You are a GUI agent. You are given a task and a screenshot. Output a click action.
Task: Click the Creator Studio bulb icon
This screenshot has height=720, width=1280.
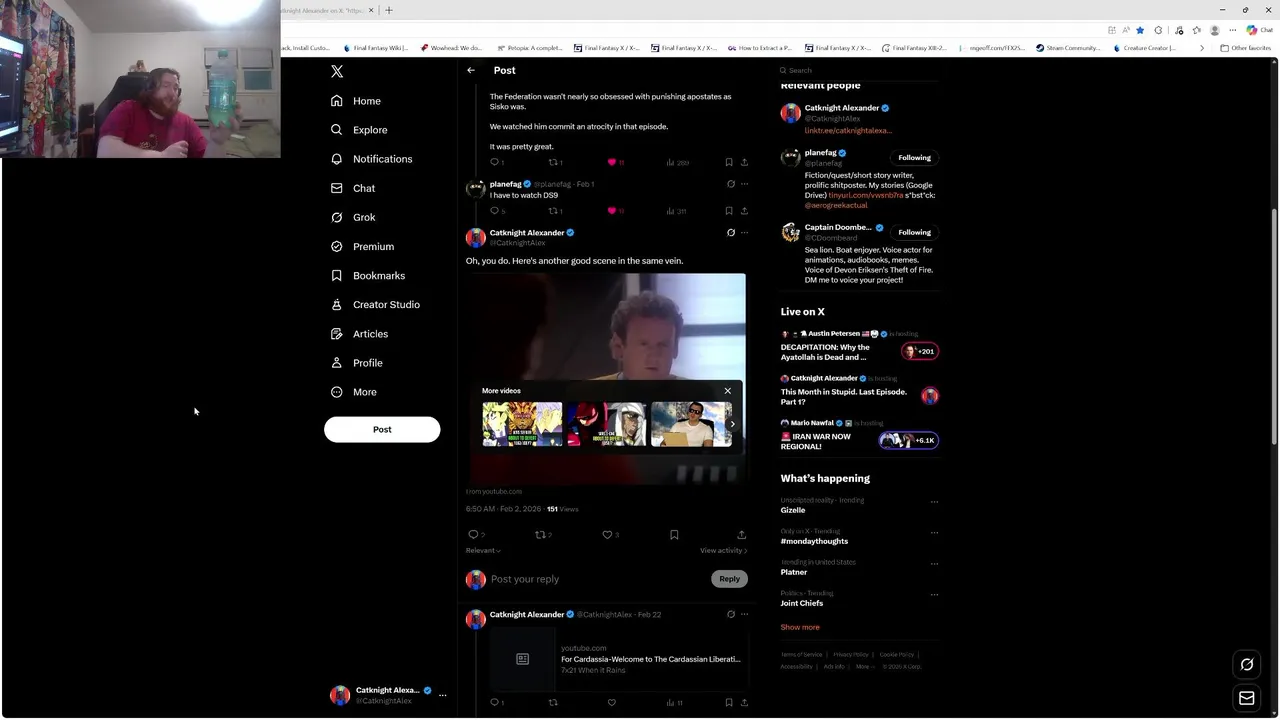click(x=337, y=304)
